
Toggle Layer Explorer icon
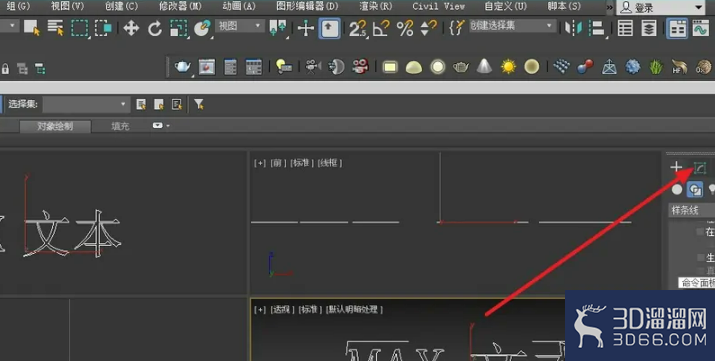click(649, 28)
